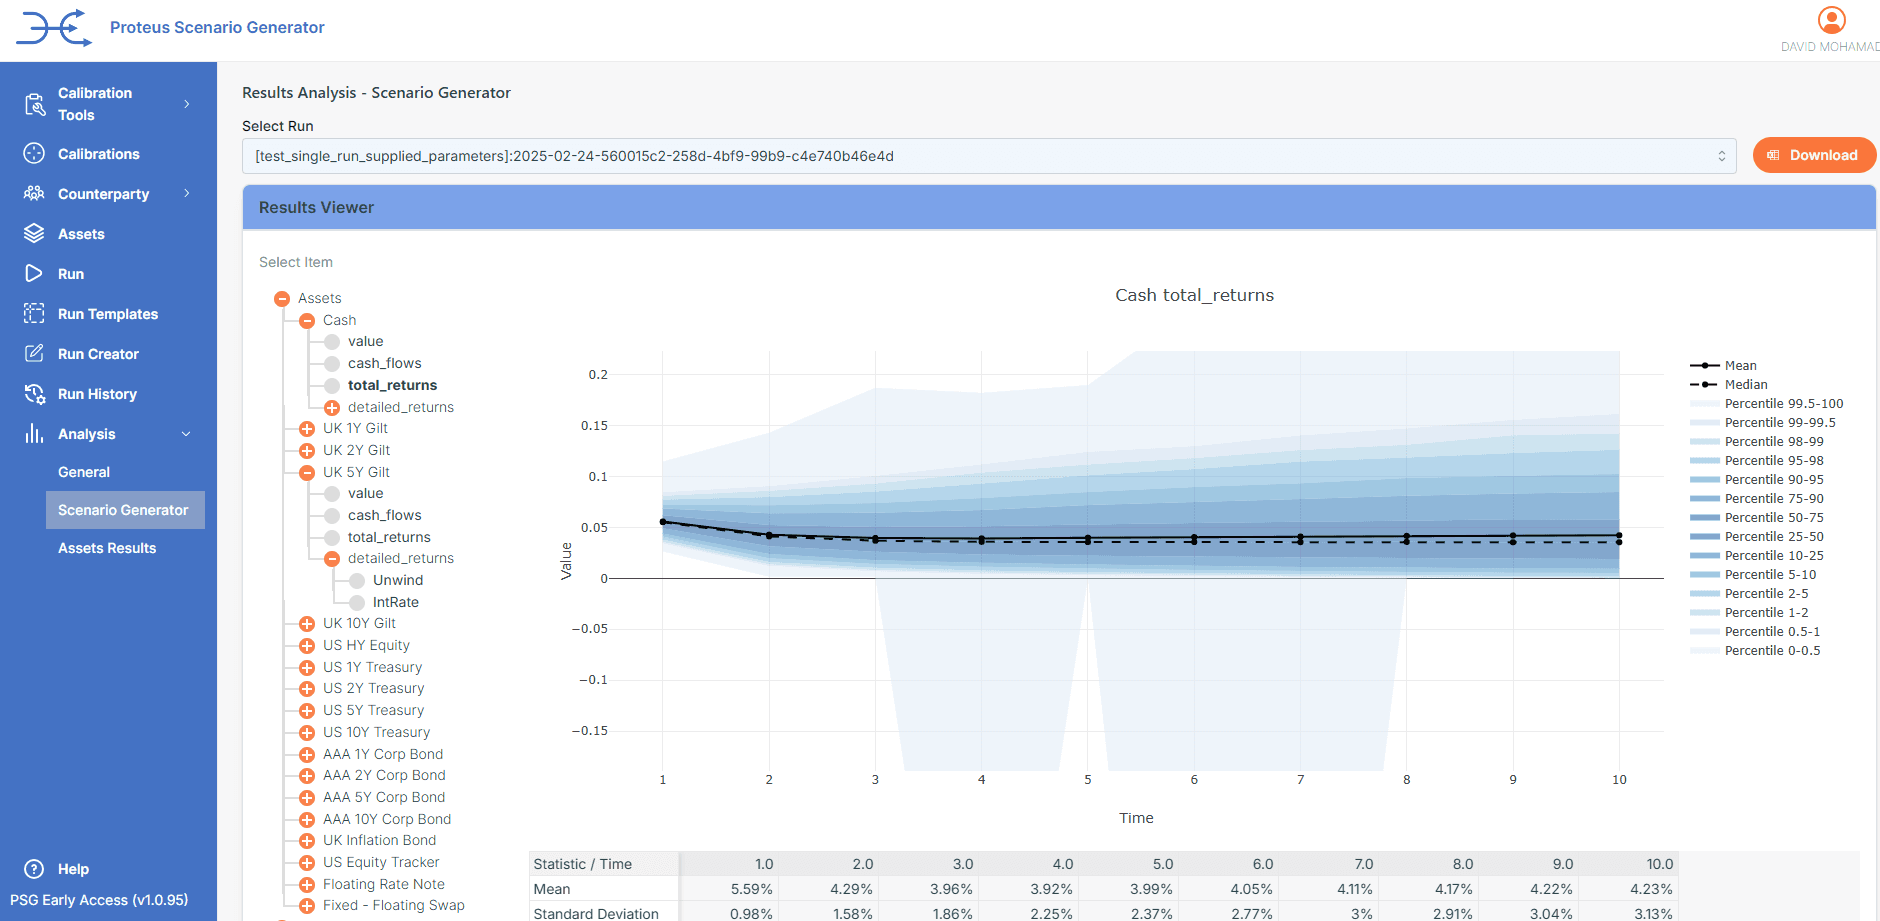Toggle Median series in chart legend

coord(1745,385)
